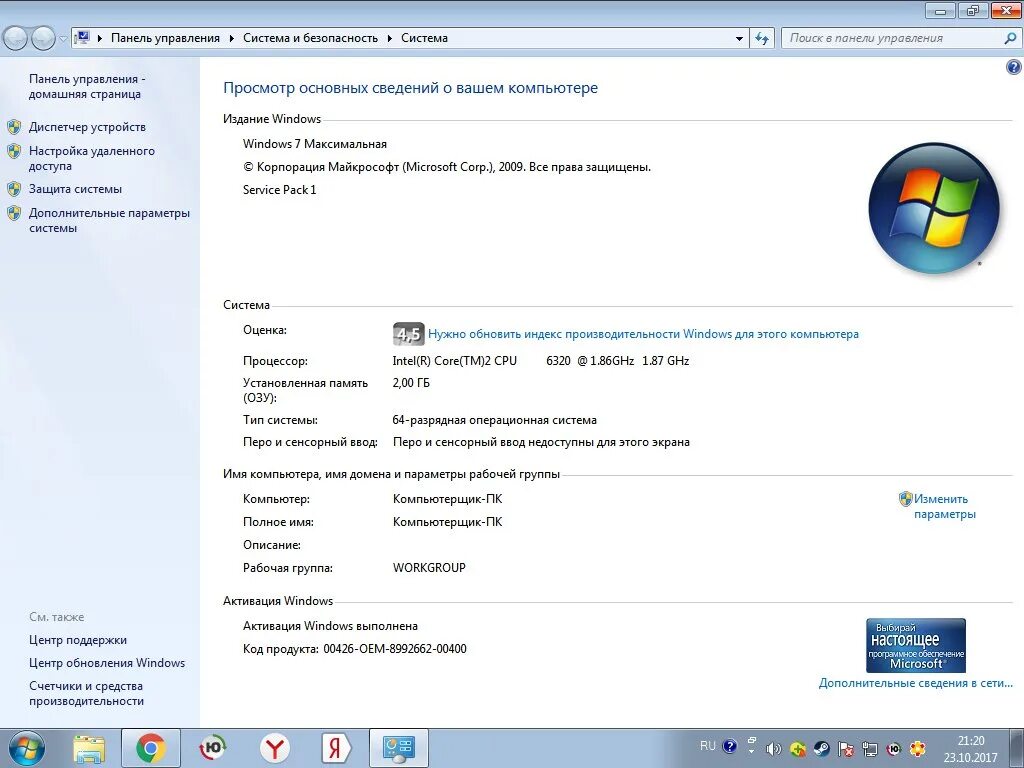Click the product code 00426-OEM-8992662-00400
Viewport: 1024px width, 768px height.
click(395, 648)
